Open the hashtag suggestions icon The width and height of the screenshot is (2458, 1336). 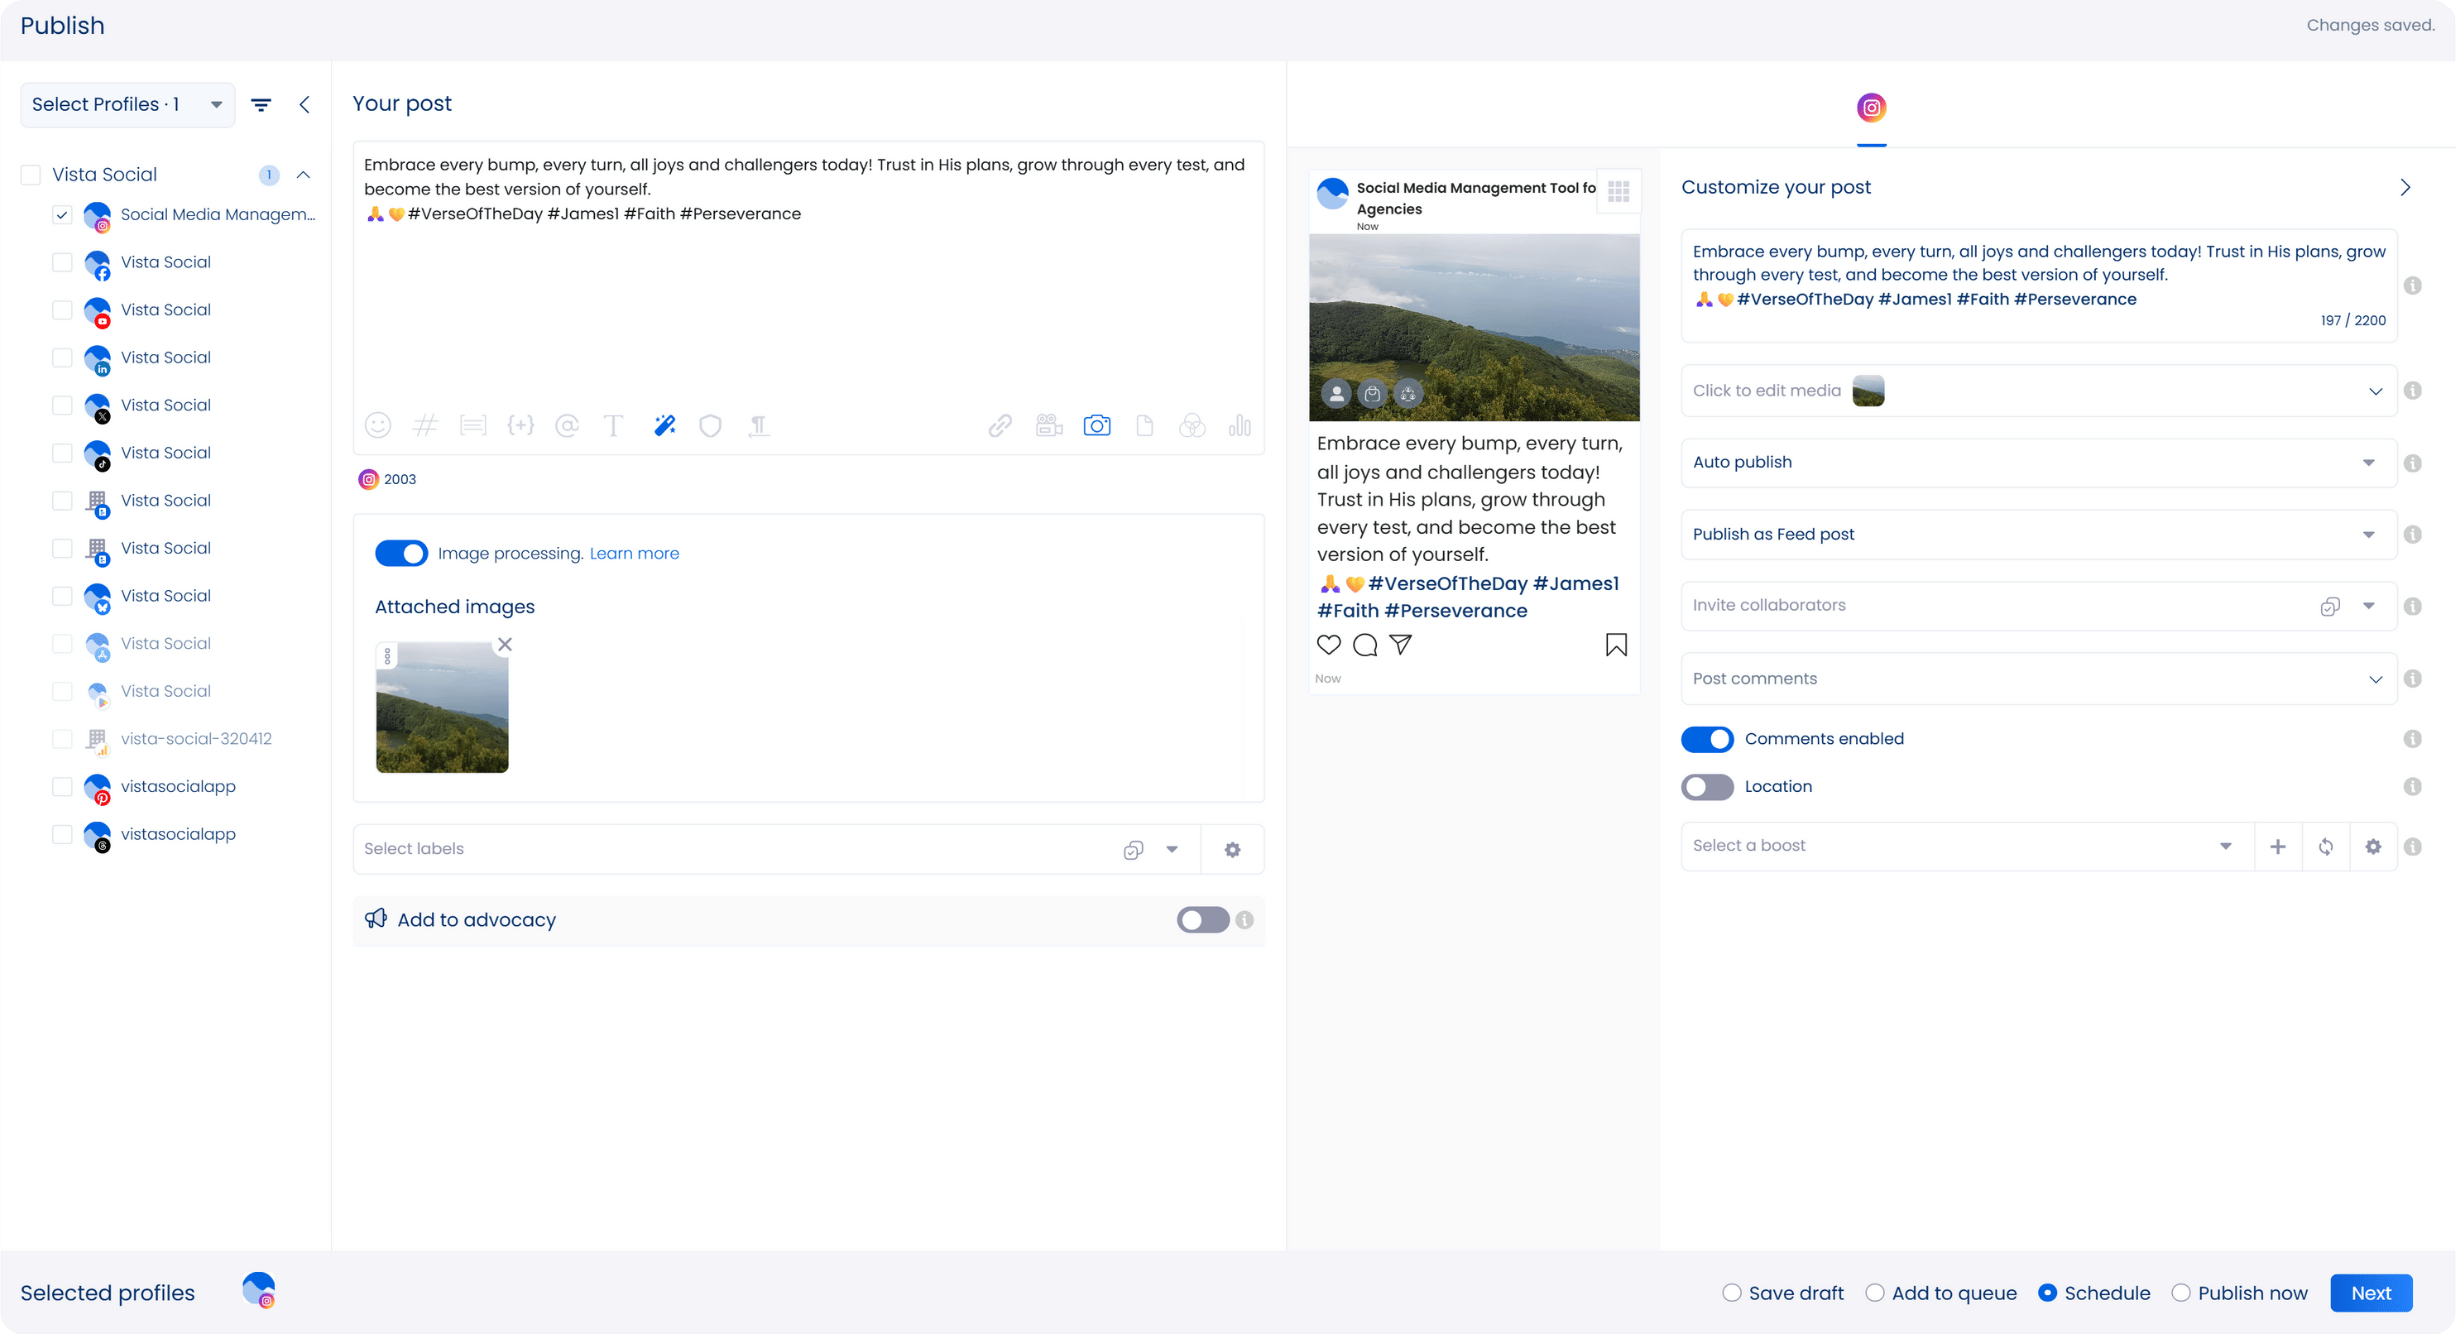[425, 426]
